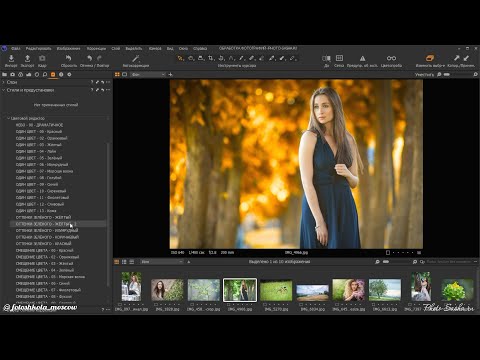Select the lone tree landscape thumbnail
This screenshot has height=360, width=480.
click(x=385, y=290)
